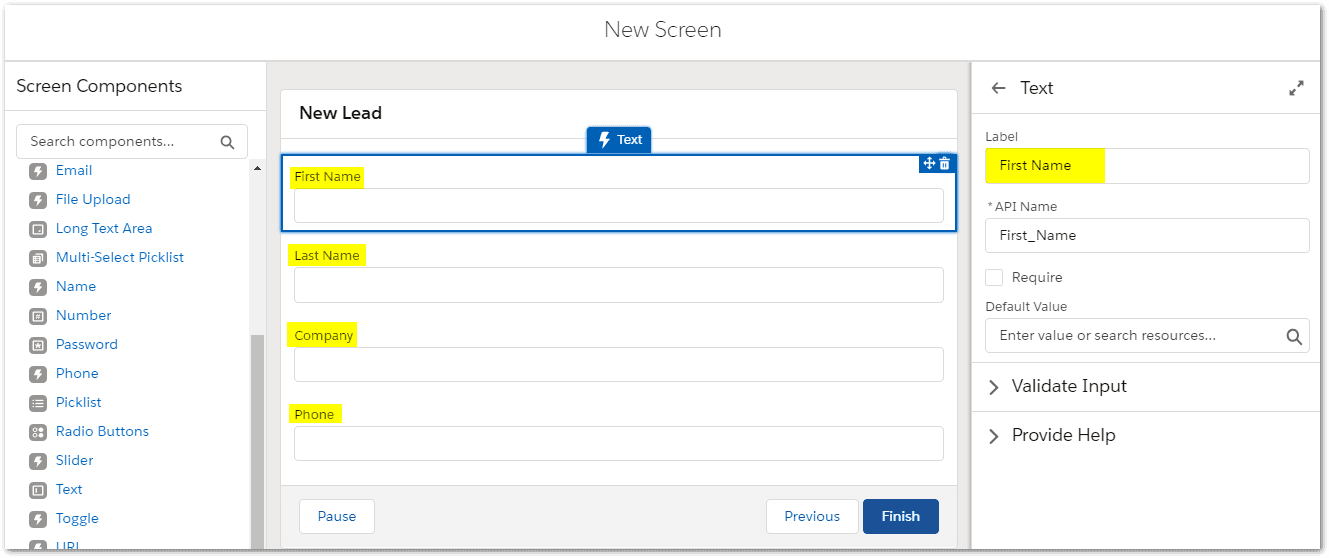Click the Previous button
The height and width of the screenshot is (558, 1329).
[811, 516]
